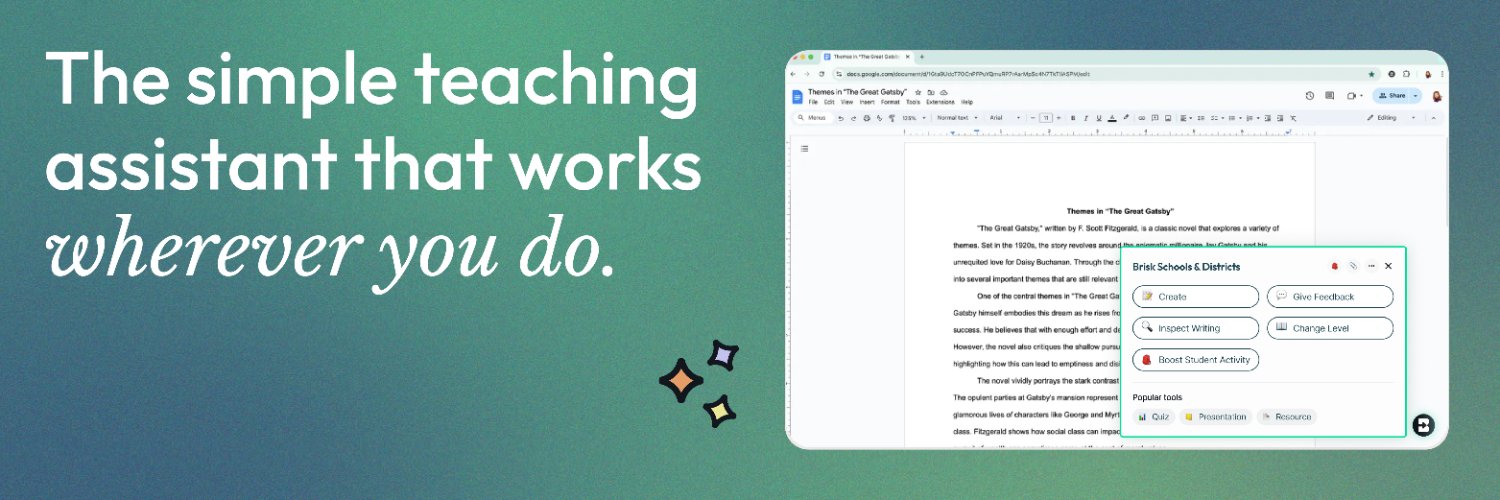Open the Arial font dropdown
Viewport: 1500px width, 500px height.
pos(1004,118)
